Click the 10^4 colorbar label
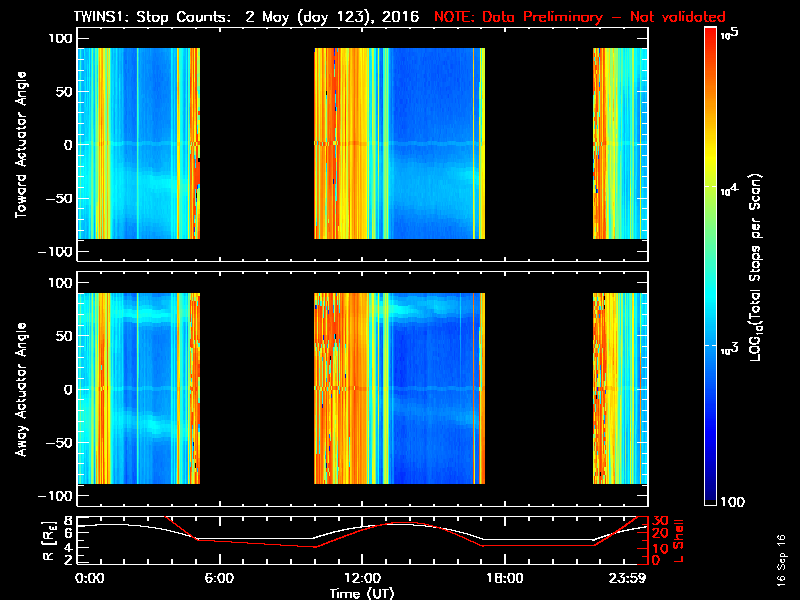Screen dimensions: 800x600 (x=729, y=190)
